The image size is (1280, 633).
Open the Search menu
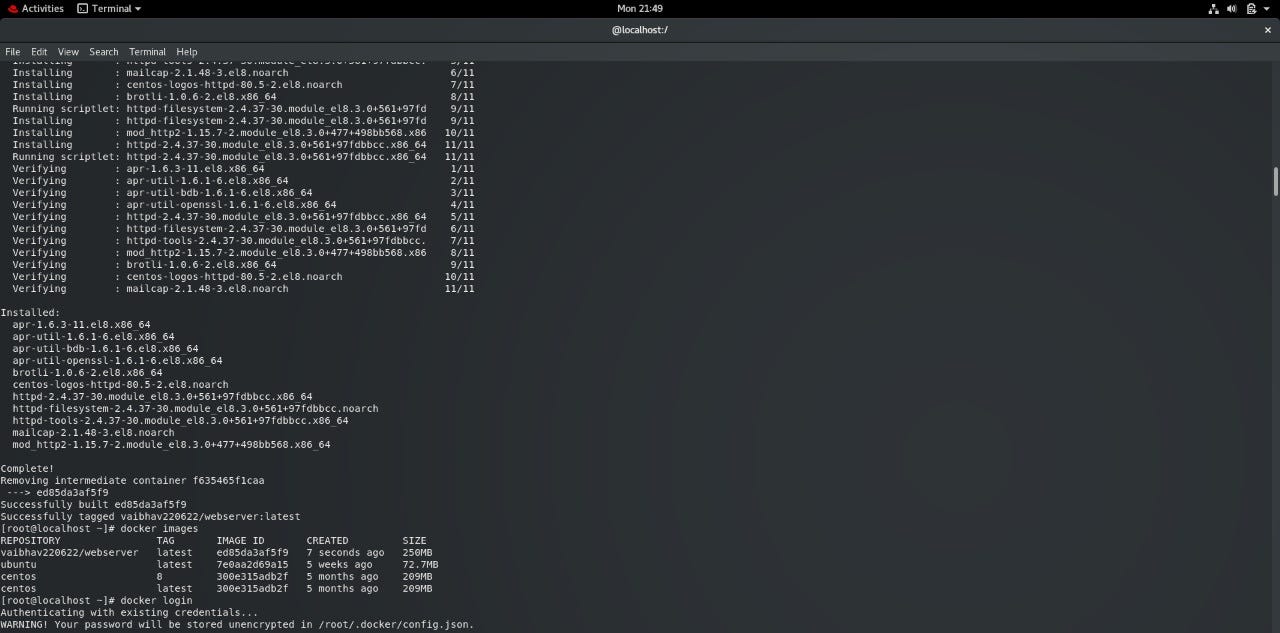coord(103,51)
